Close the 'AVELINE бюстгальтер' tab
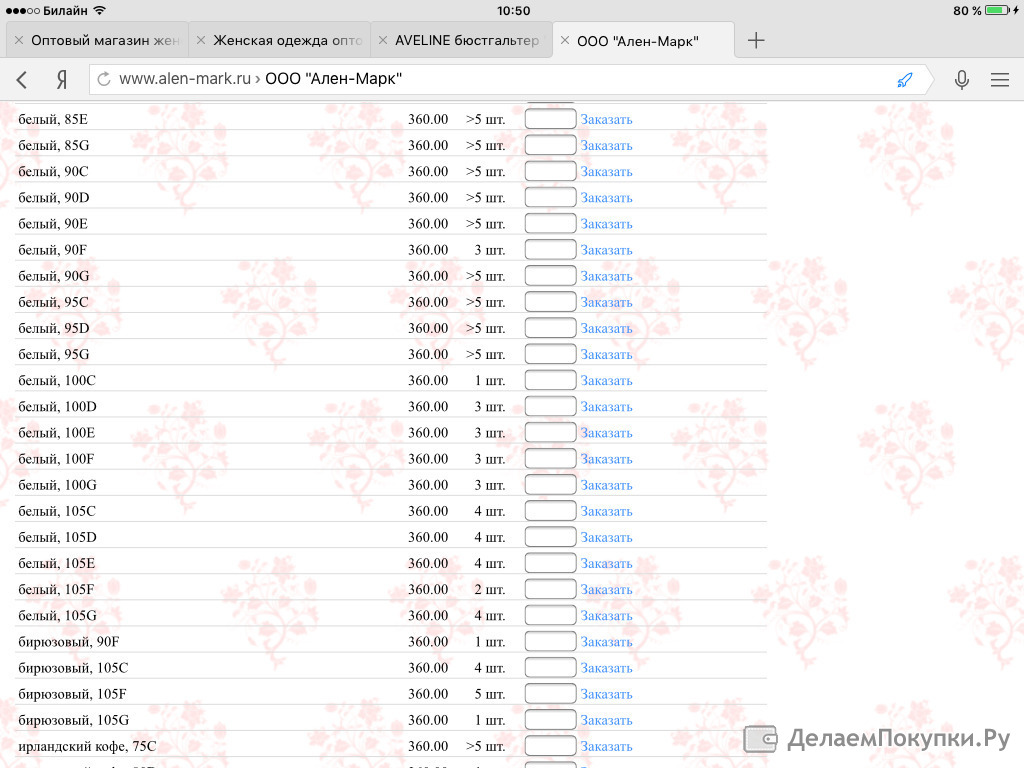The image size is (1024, 768). pos(383,40)
